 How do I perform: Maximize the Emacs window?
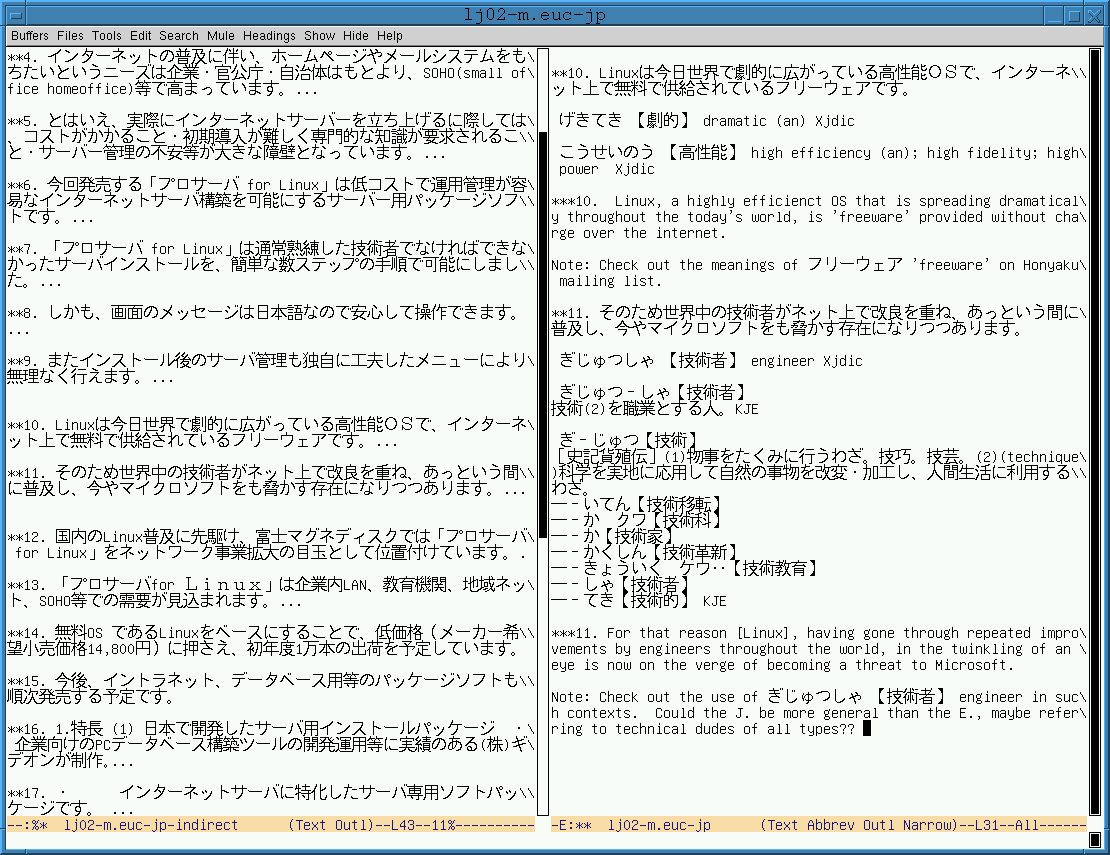1073,15
